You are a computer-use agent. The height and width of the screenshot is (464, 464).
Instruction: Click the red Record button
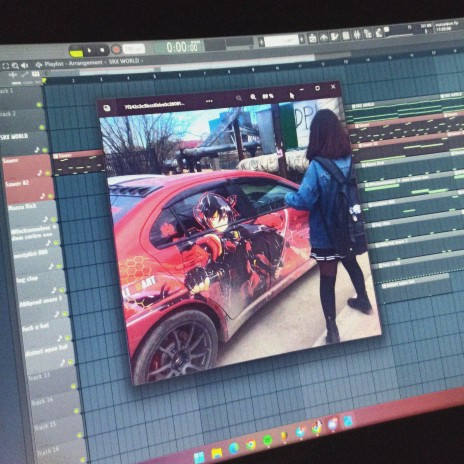click(x=116, y=50)
